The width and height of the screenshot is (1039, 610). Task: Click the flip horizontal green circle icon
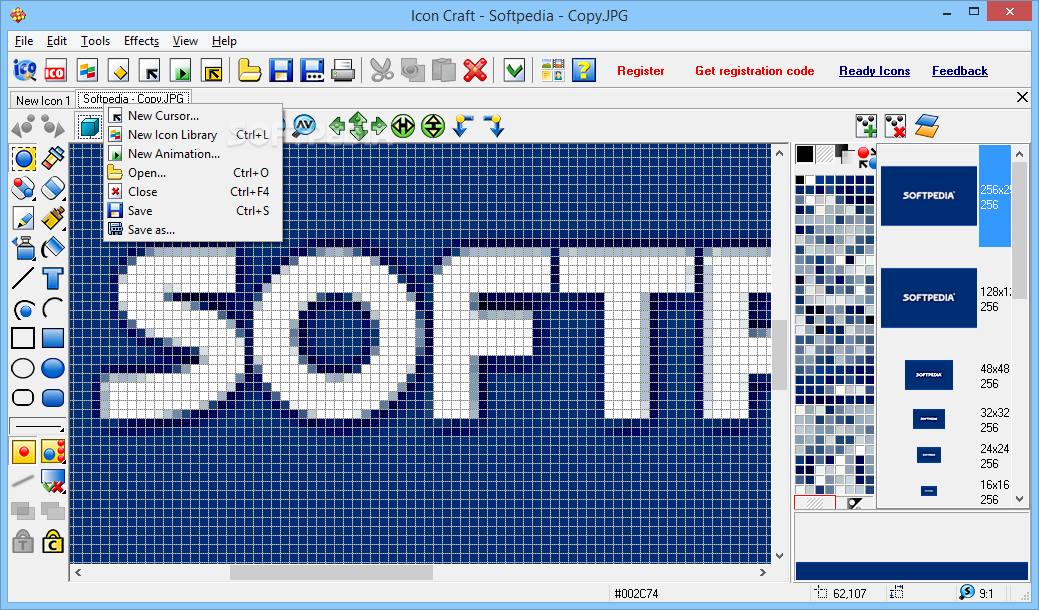(x=403, y=126)
